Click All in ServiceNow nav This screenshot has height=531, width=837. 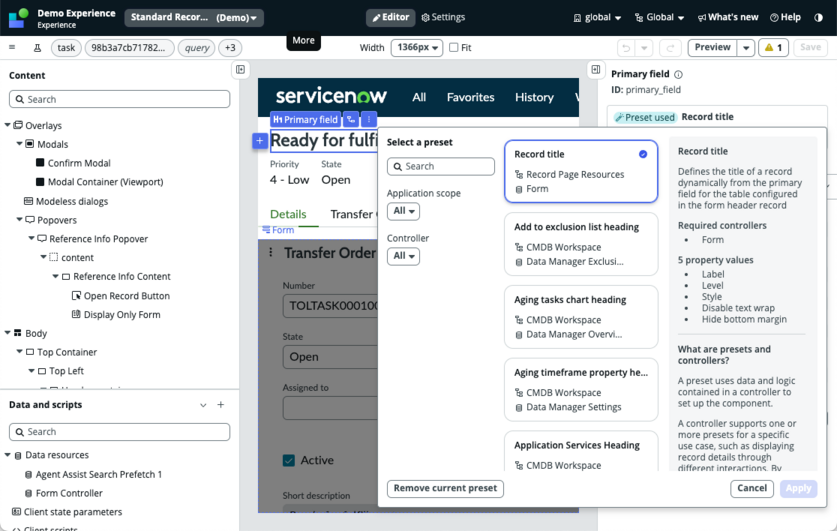pos(419,98)
